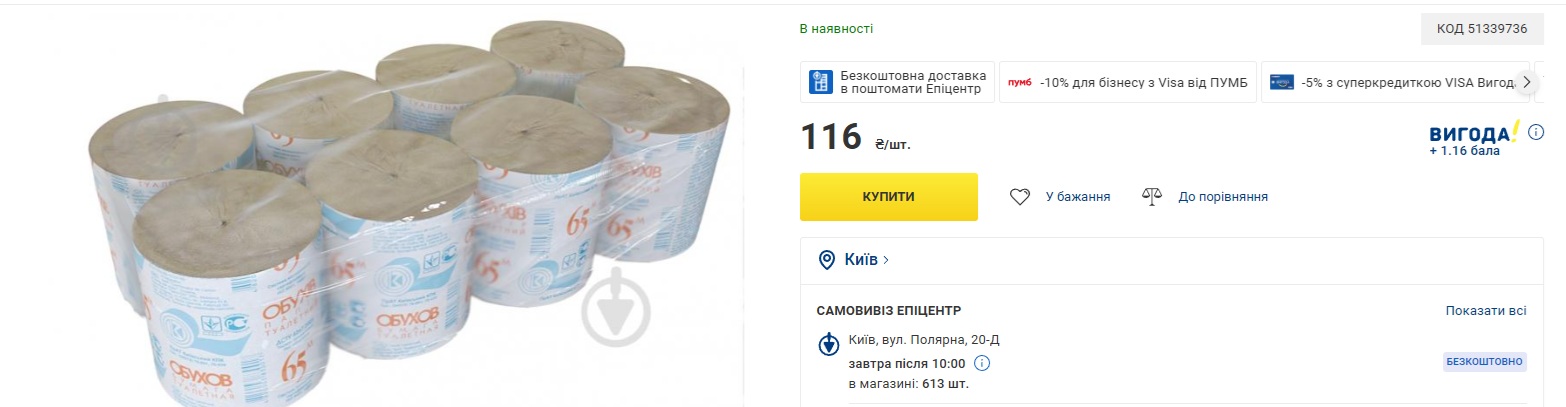Click the Epicentr parcel locker delivery icon
Viewport: 1566px width, 407px height.
point(821,82)
